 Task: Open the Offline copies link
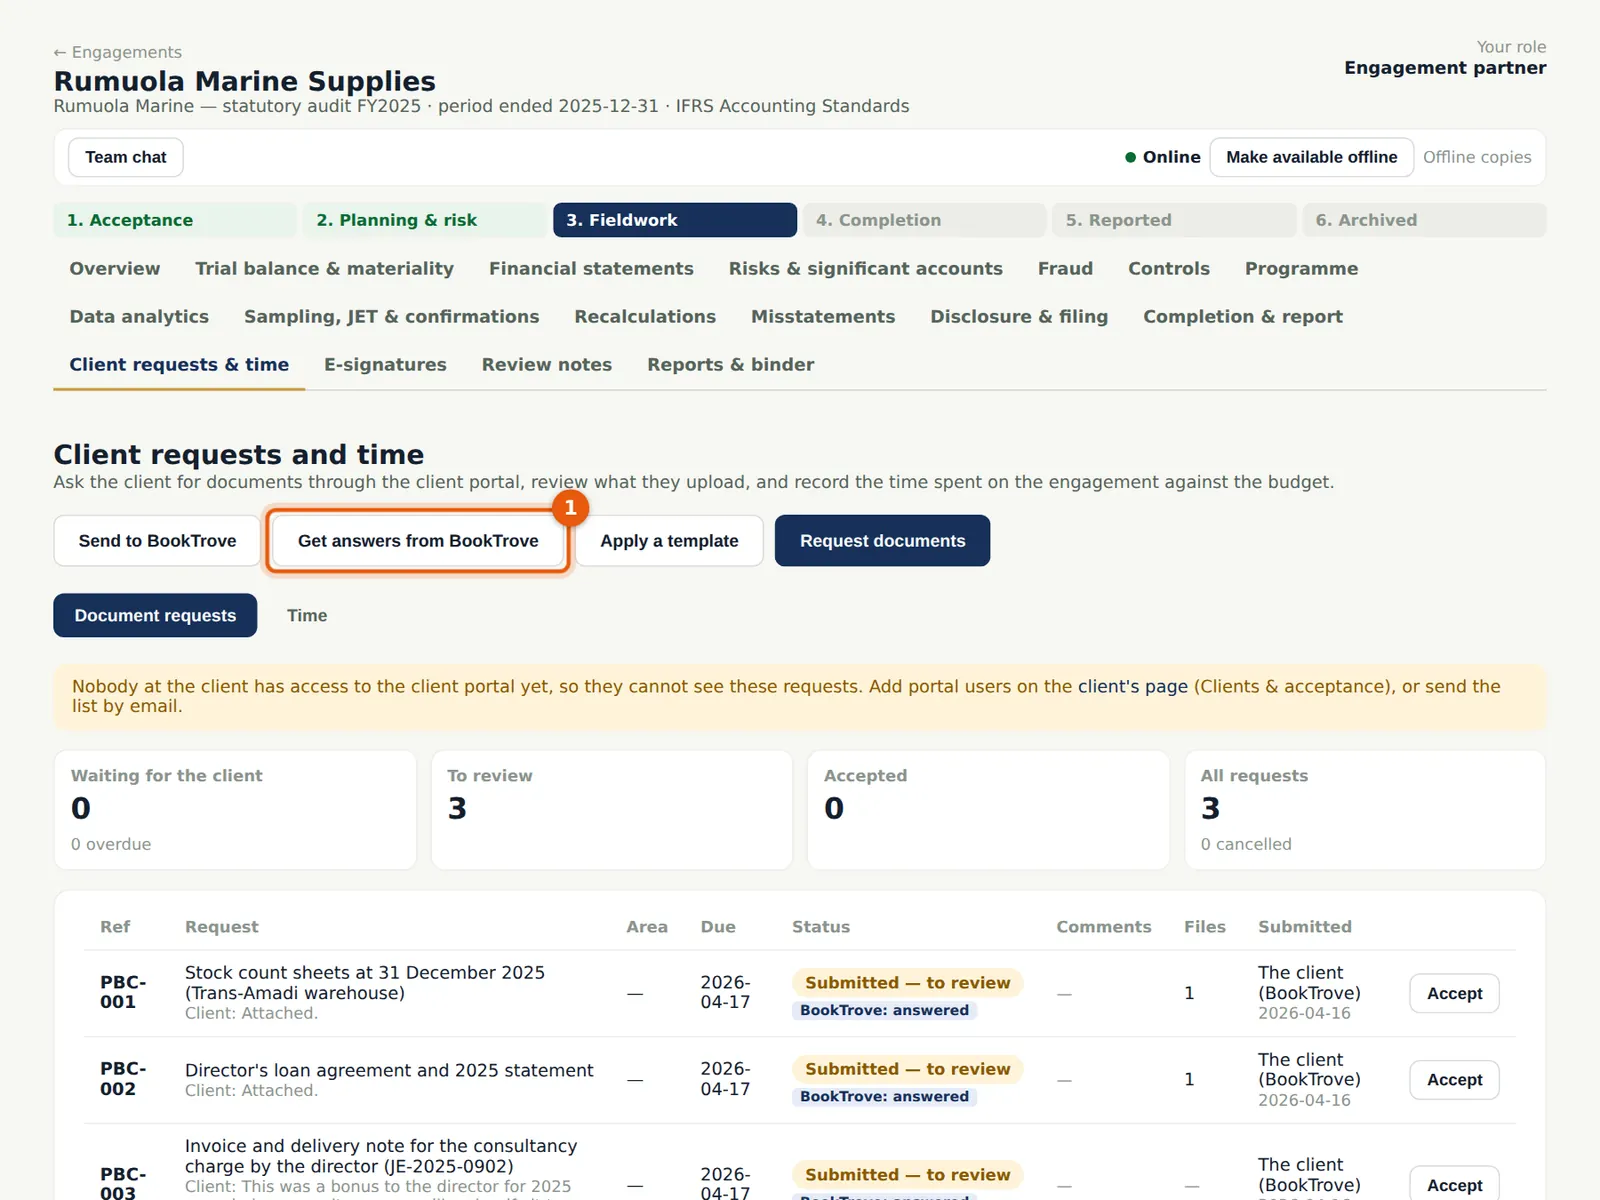[x=1477, y=157]
